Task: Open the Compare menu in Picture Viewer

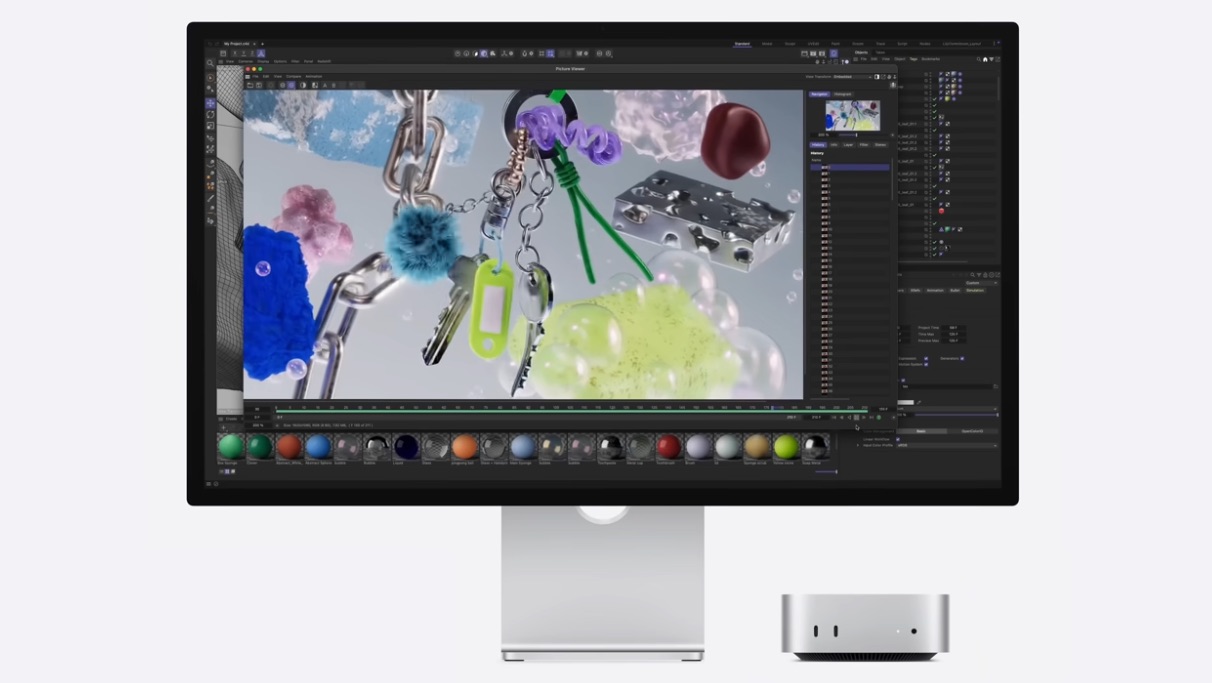Action: [x=294, y=76]
